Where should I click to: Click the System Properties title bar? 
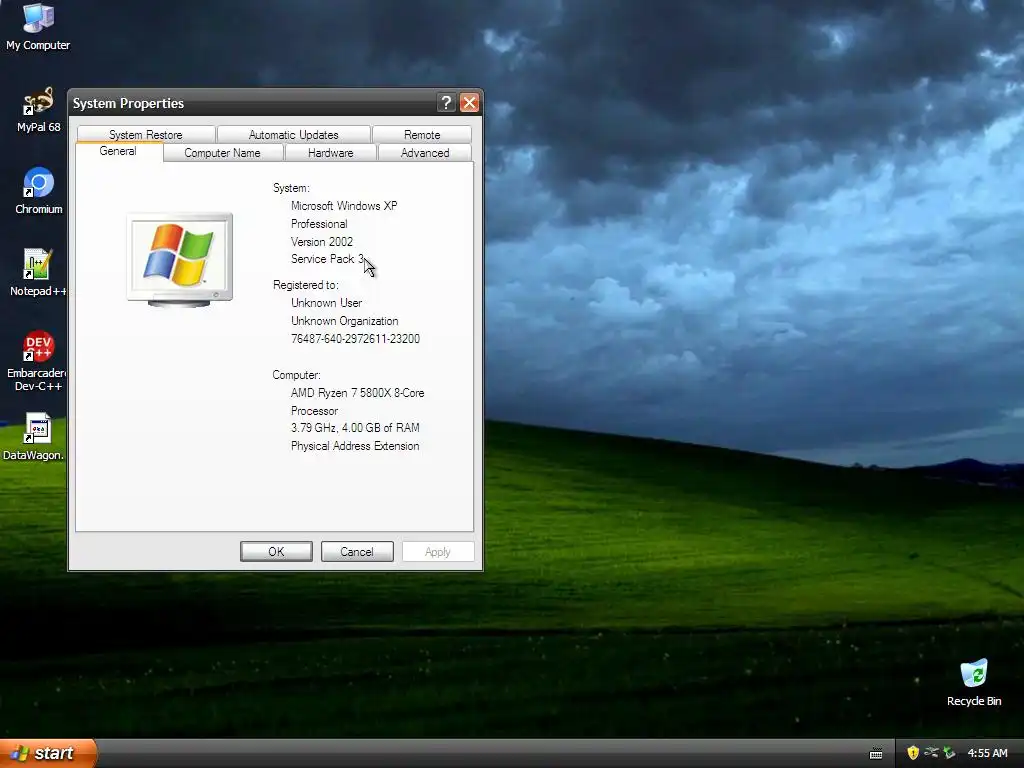coord(251,103)
